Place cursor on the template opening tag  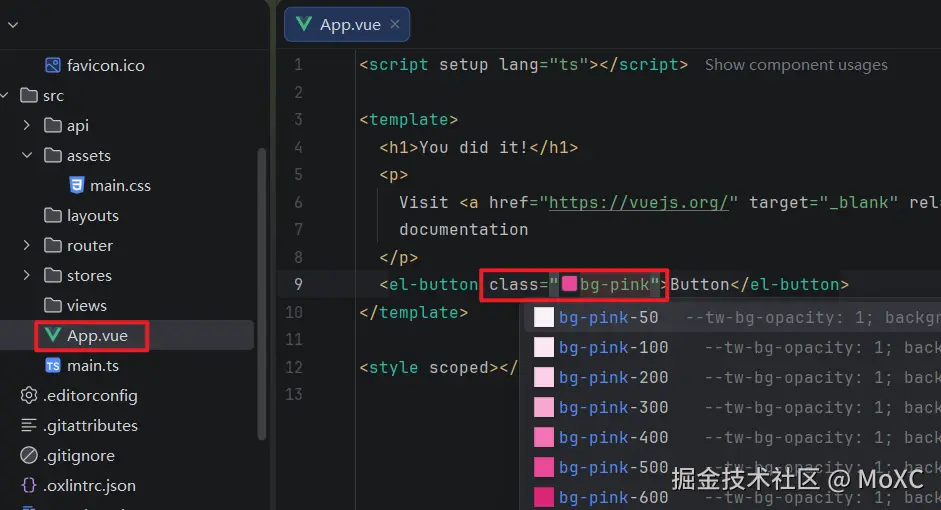409,119
